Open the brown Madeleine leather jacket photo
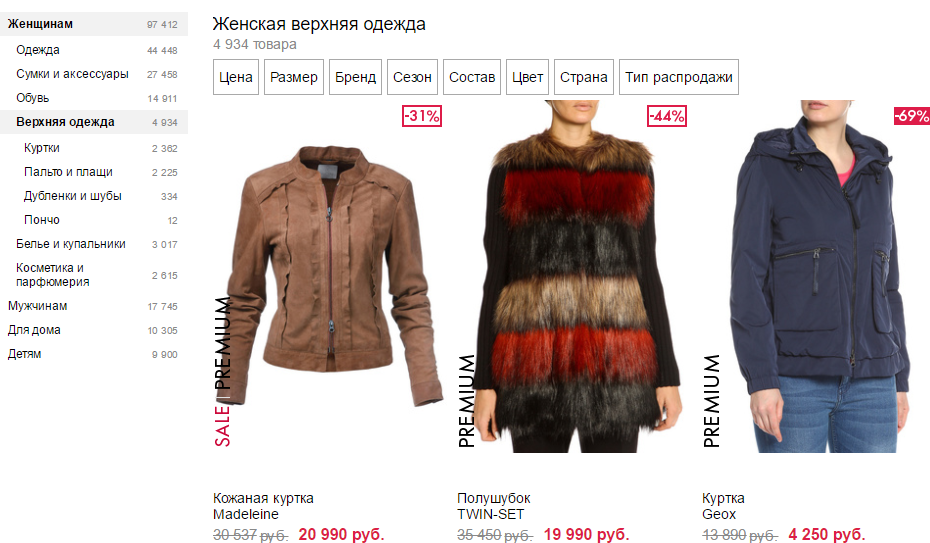 coord(335,276)
